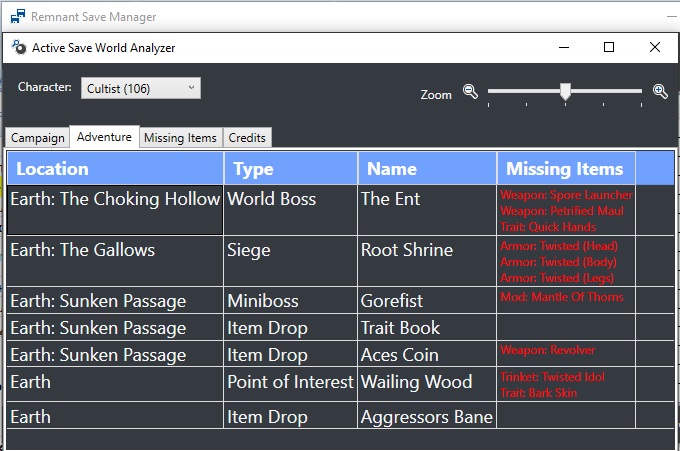Minimize the World Analyzer window

(564, 47)
